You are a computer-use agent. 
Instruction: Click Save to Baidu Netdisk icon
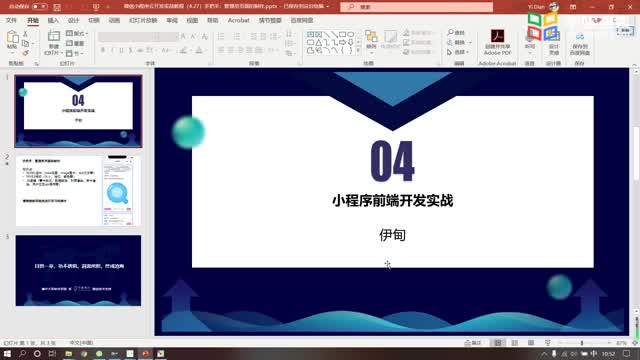[580, 44]
